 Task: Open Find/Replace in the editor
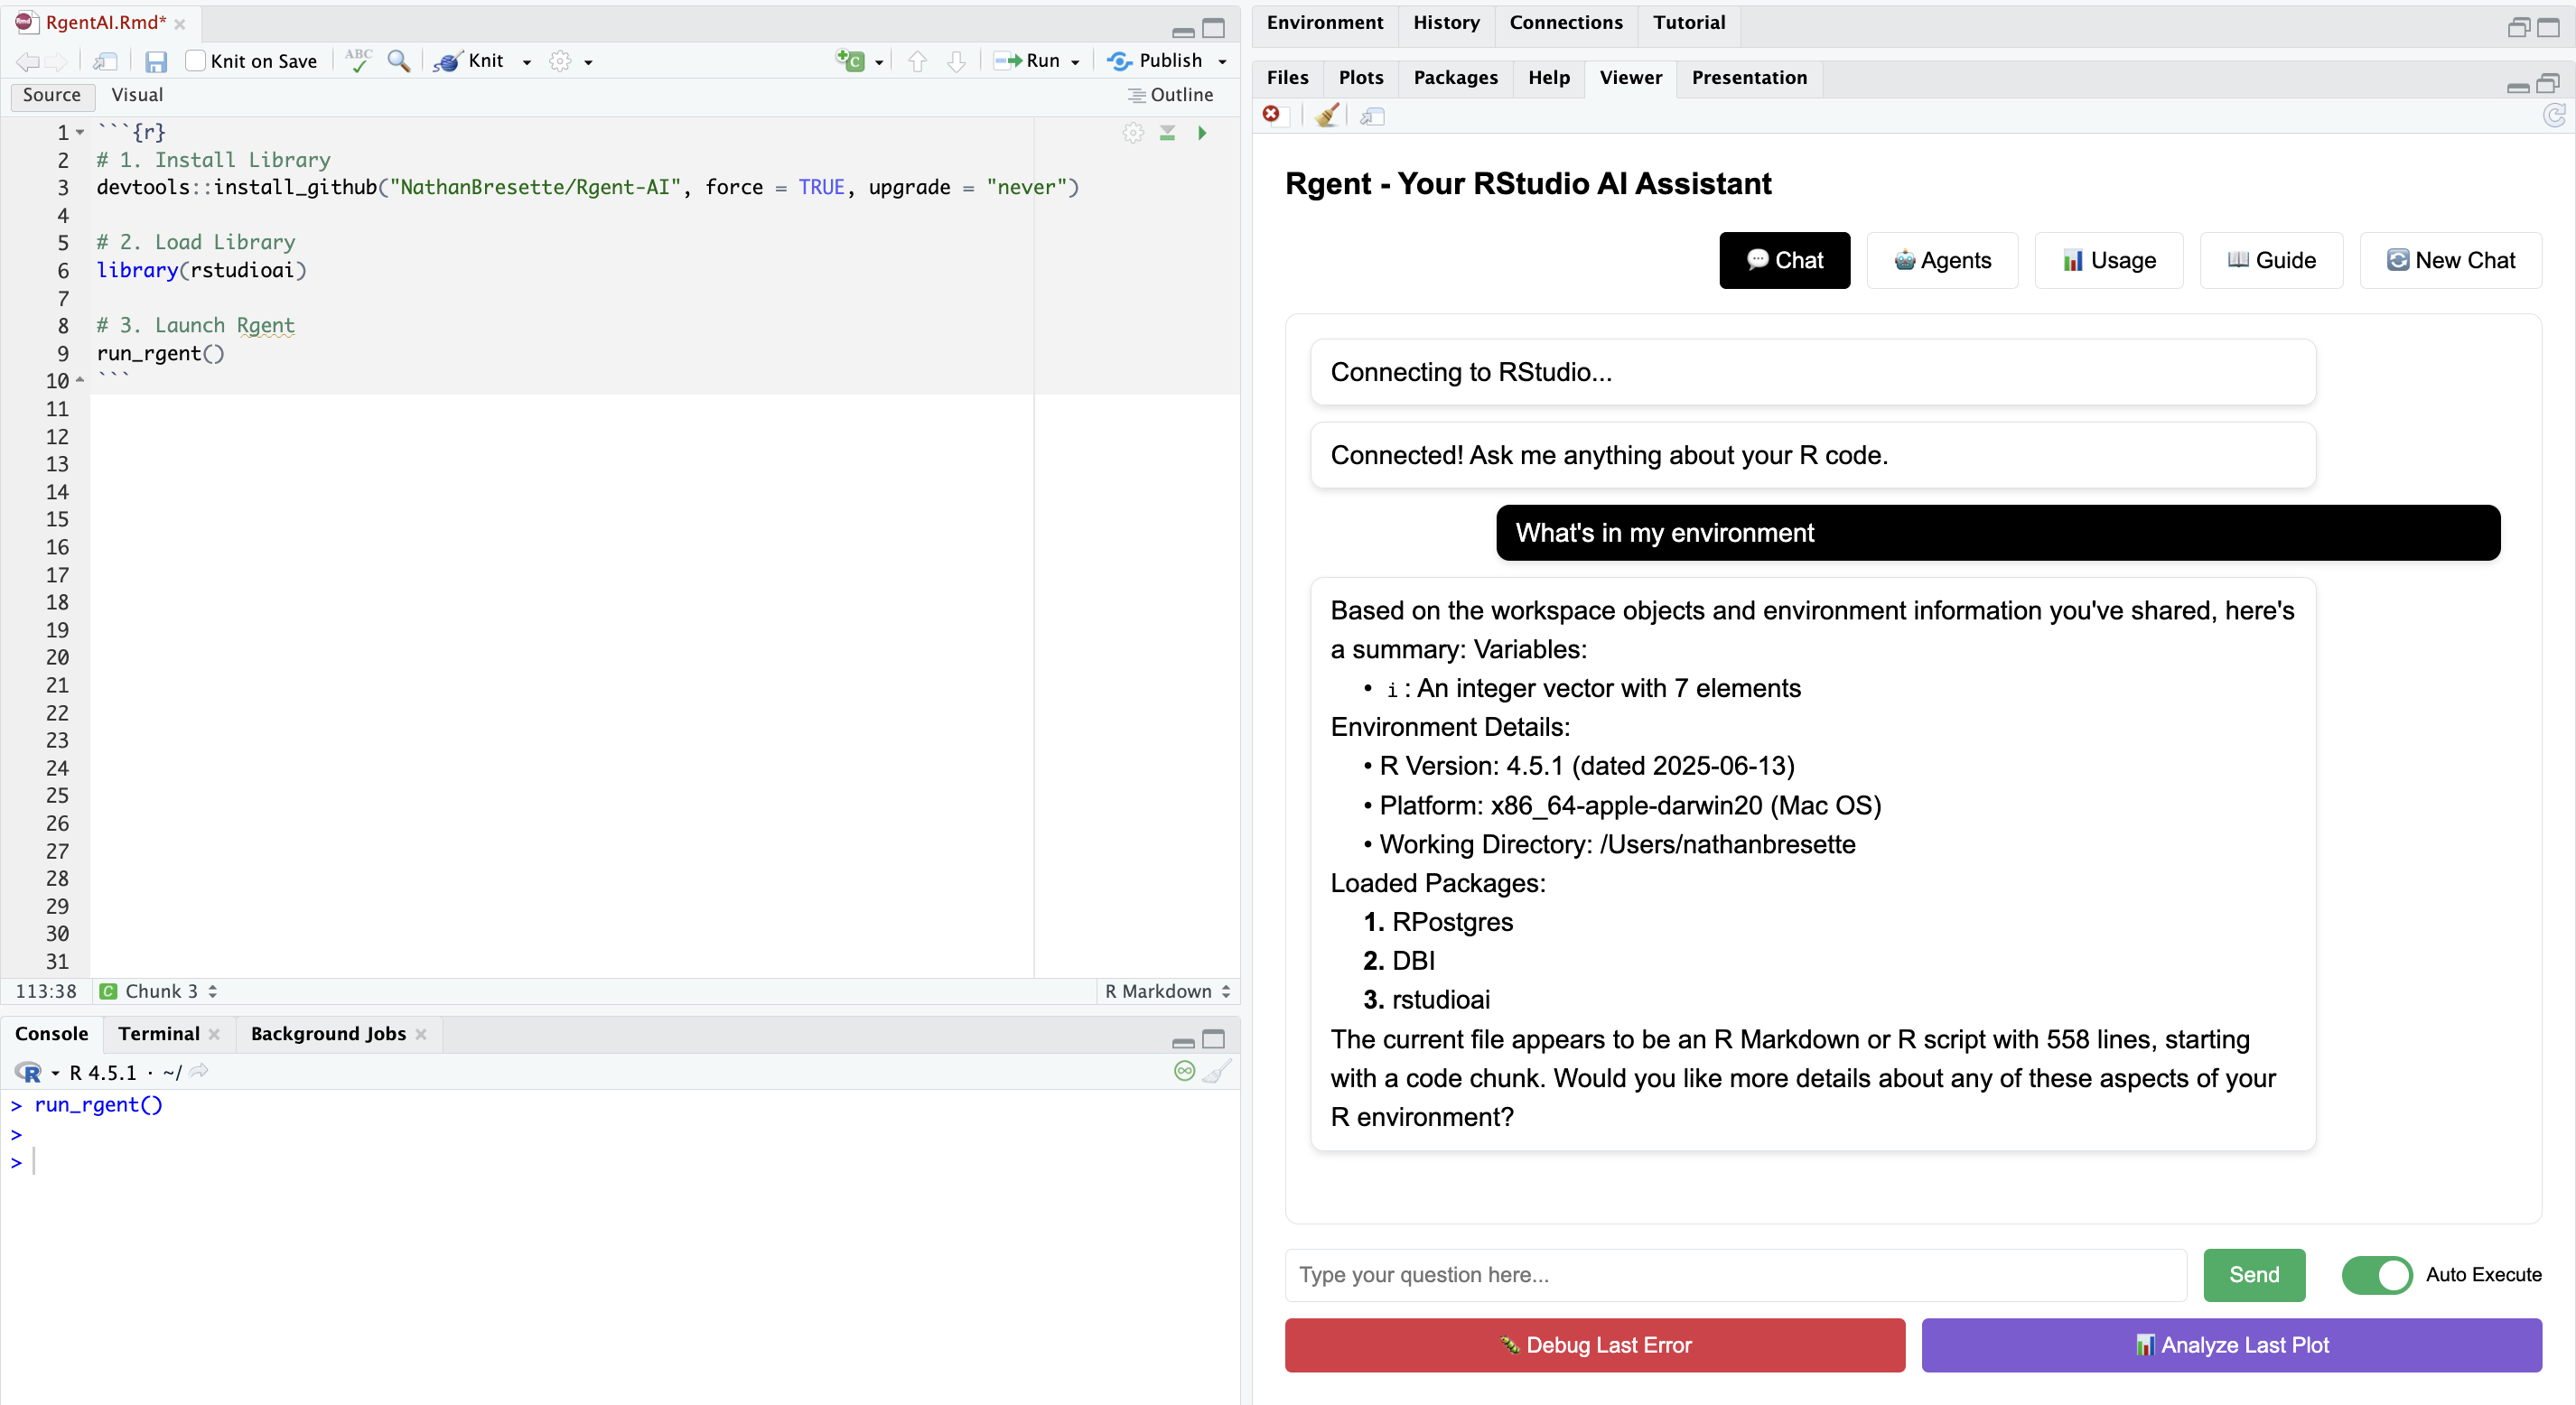click(x=399, y=61)
